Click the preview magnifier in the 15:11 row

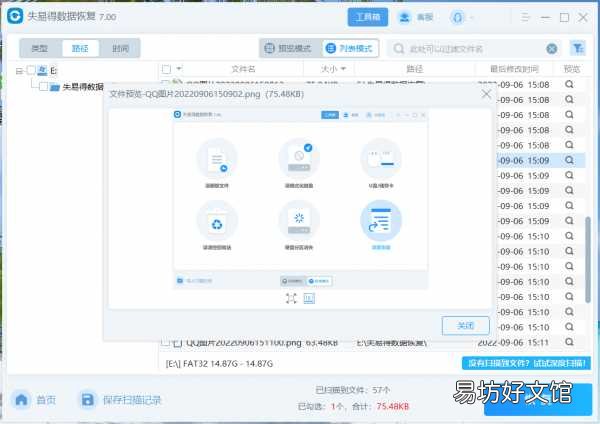[x=569, y=342]
